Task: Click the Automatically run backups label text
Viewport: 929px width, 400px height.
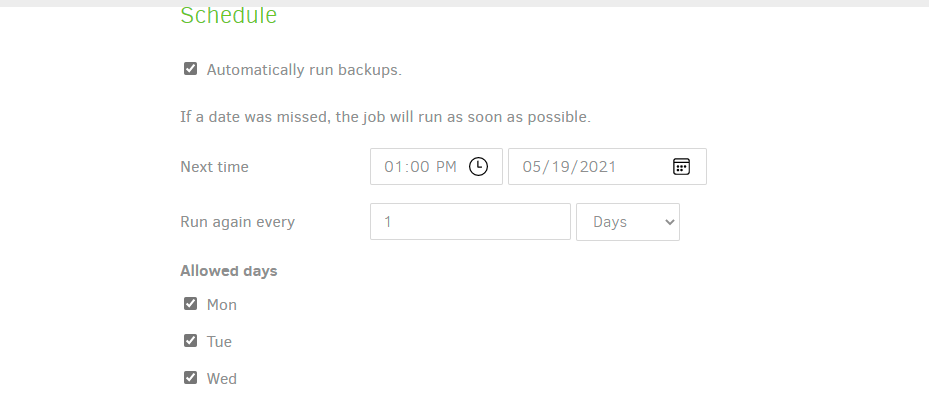Action: click(304, 70)
